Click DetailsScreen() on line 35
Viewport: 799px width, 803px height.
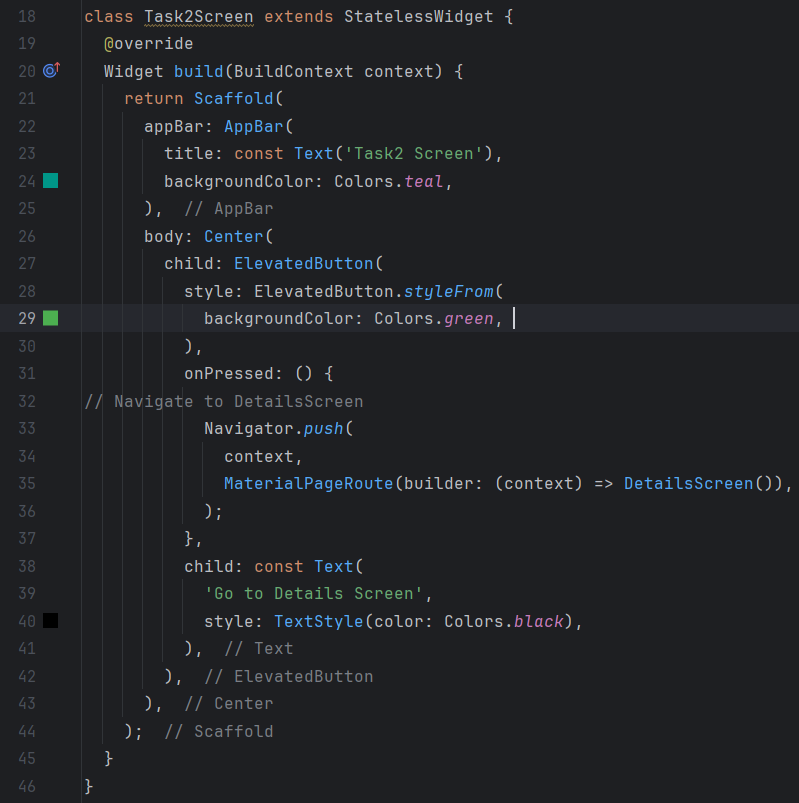(x=699, y=483)
